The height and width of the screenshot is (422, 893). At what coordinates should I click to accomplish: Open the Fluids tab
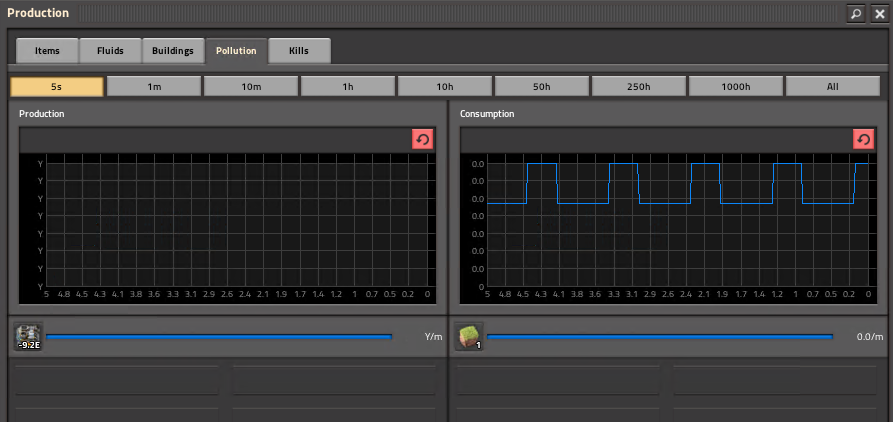point(110,50)
